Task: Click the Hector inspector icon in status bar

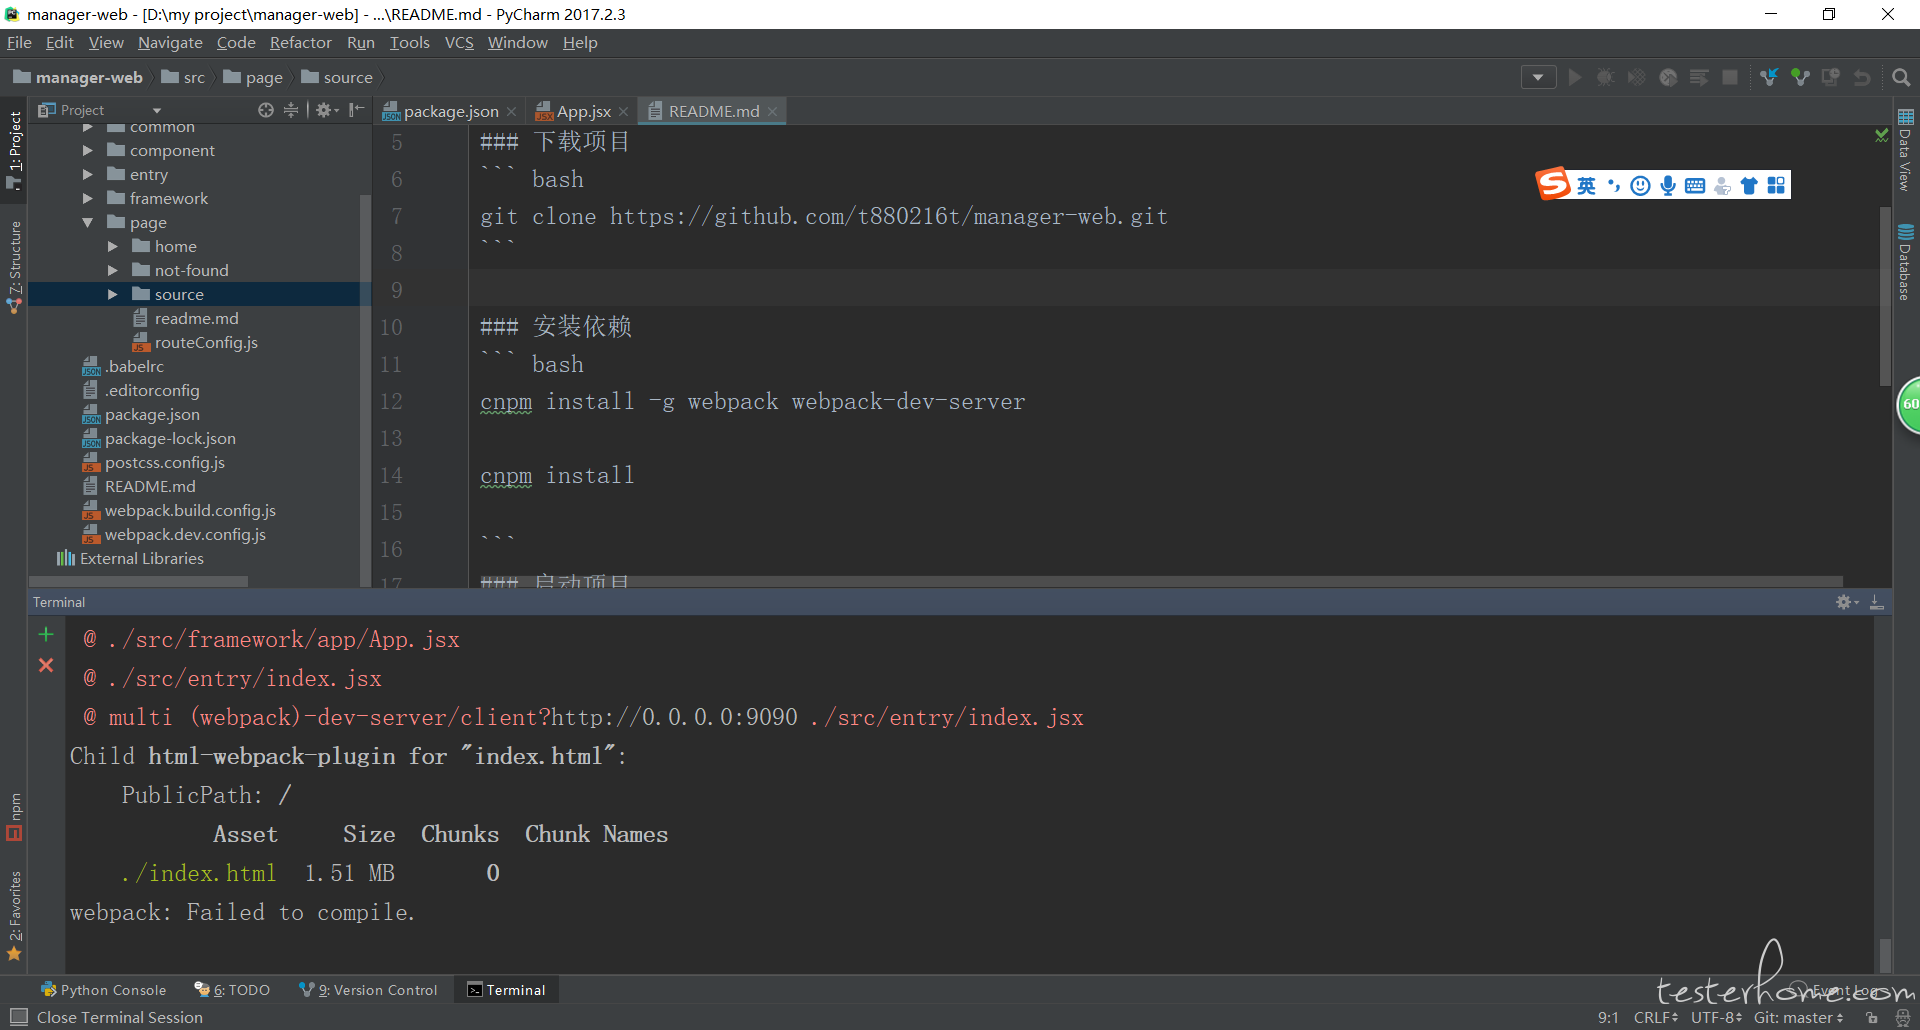Action: coord(1903,1017)
